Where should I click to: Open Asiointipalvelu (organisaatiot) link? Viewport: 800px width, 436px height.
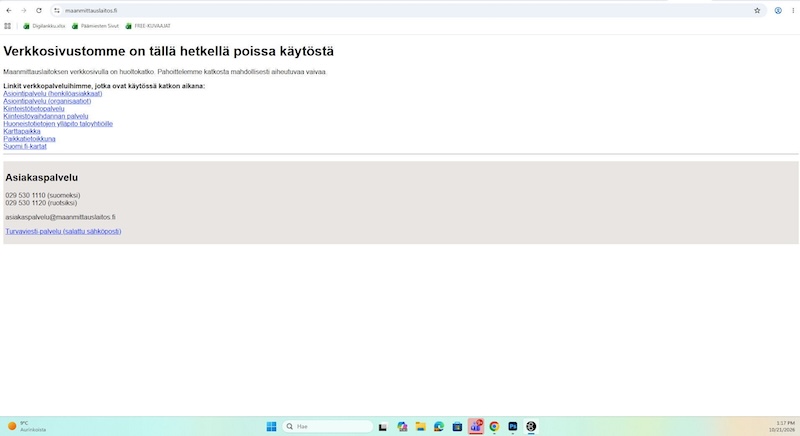click(47, 101)
